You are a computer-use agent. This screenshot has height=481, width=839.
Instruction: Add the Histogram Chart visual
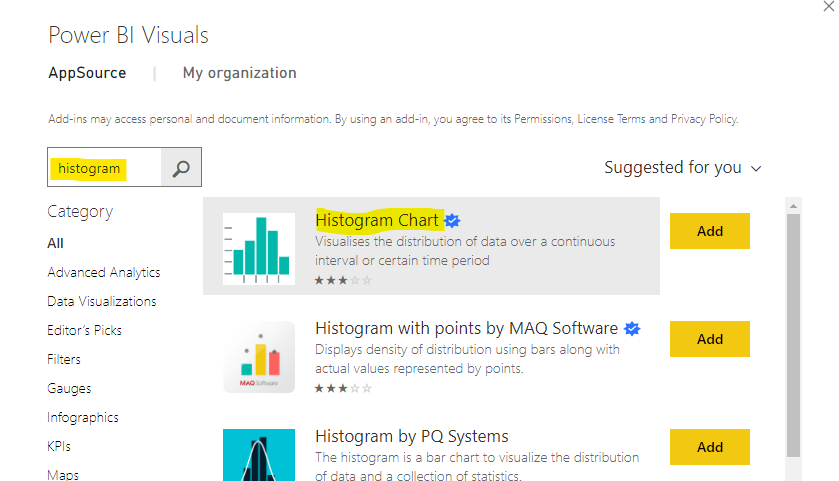tap(709, 231)
